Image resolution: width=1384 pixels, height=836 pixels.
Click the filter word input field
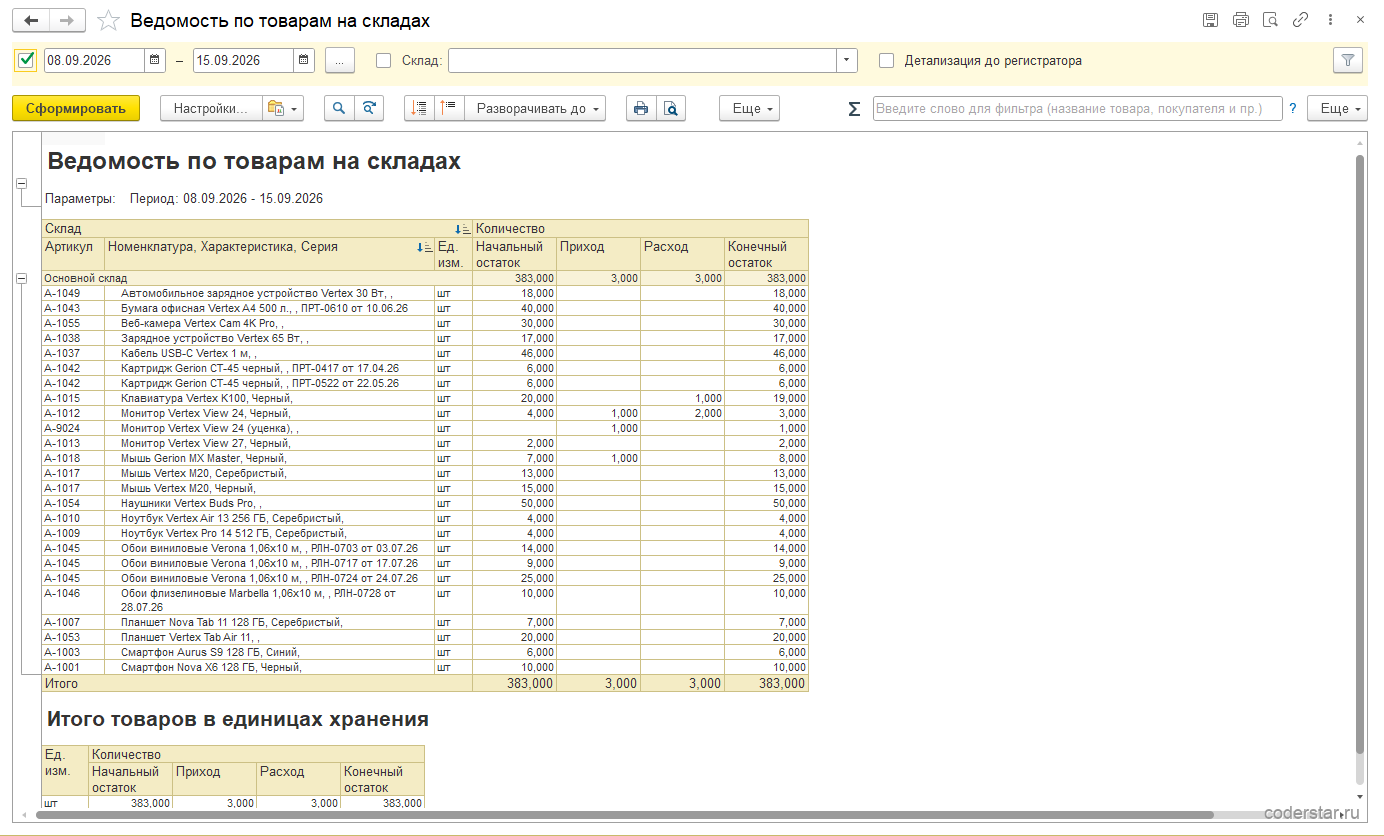coord(1077,109)
